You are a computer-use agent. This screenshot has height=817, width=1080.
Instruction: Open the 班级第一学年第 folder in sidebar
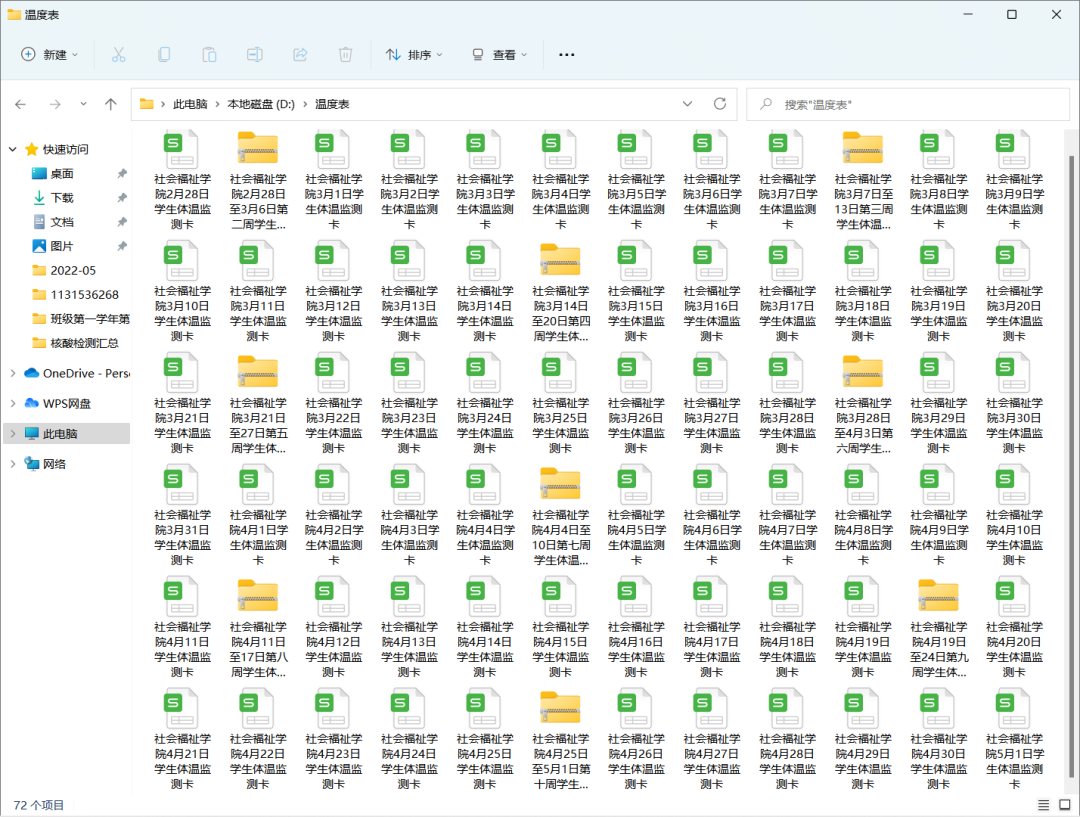[90, 318]
